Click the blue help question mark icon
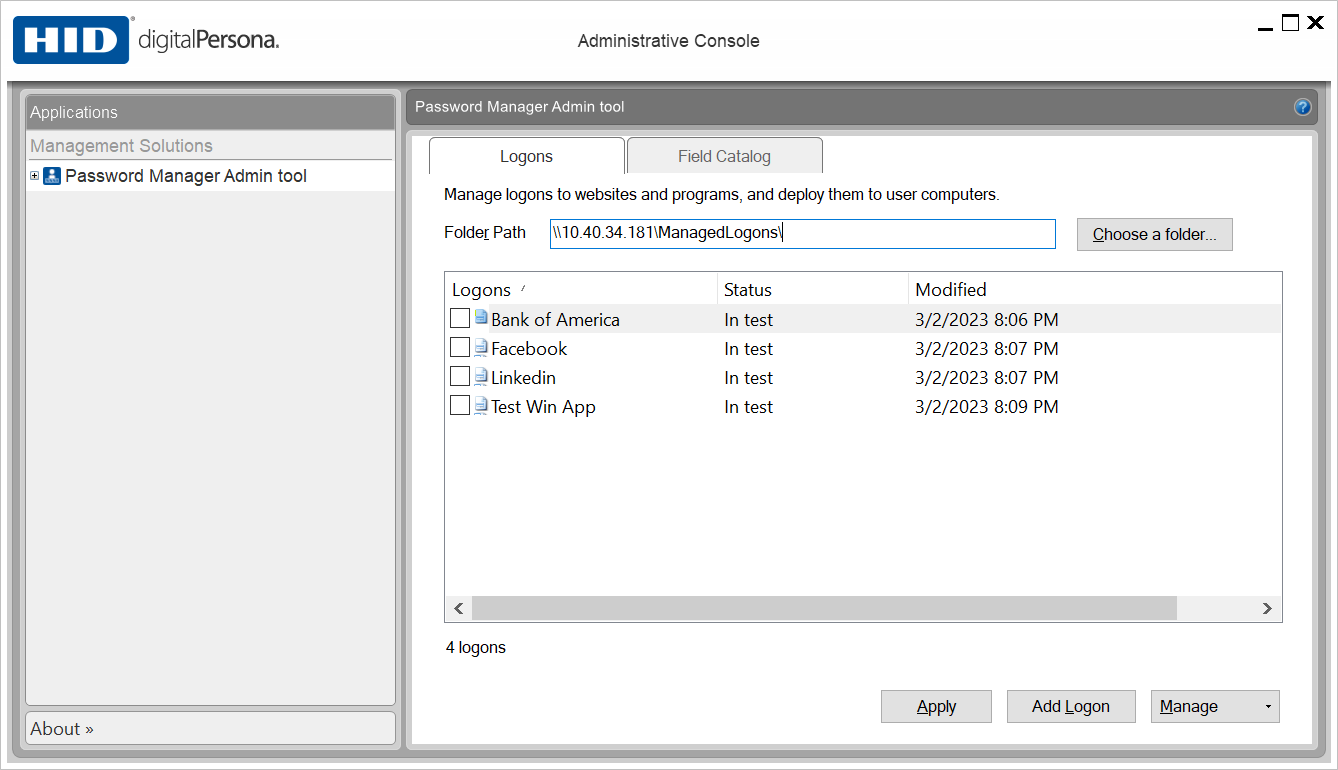The height and width of the screenshot is (770, 1338). point(1302,107)
